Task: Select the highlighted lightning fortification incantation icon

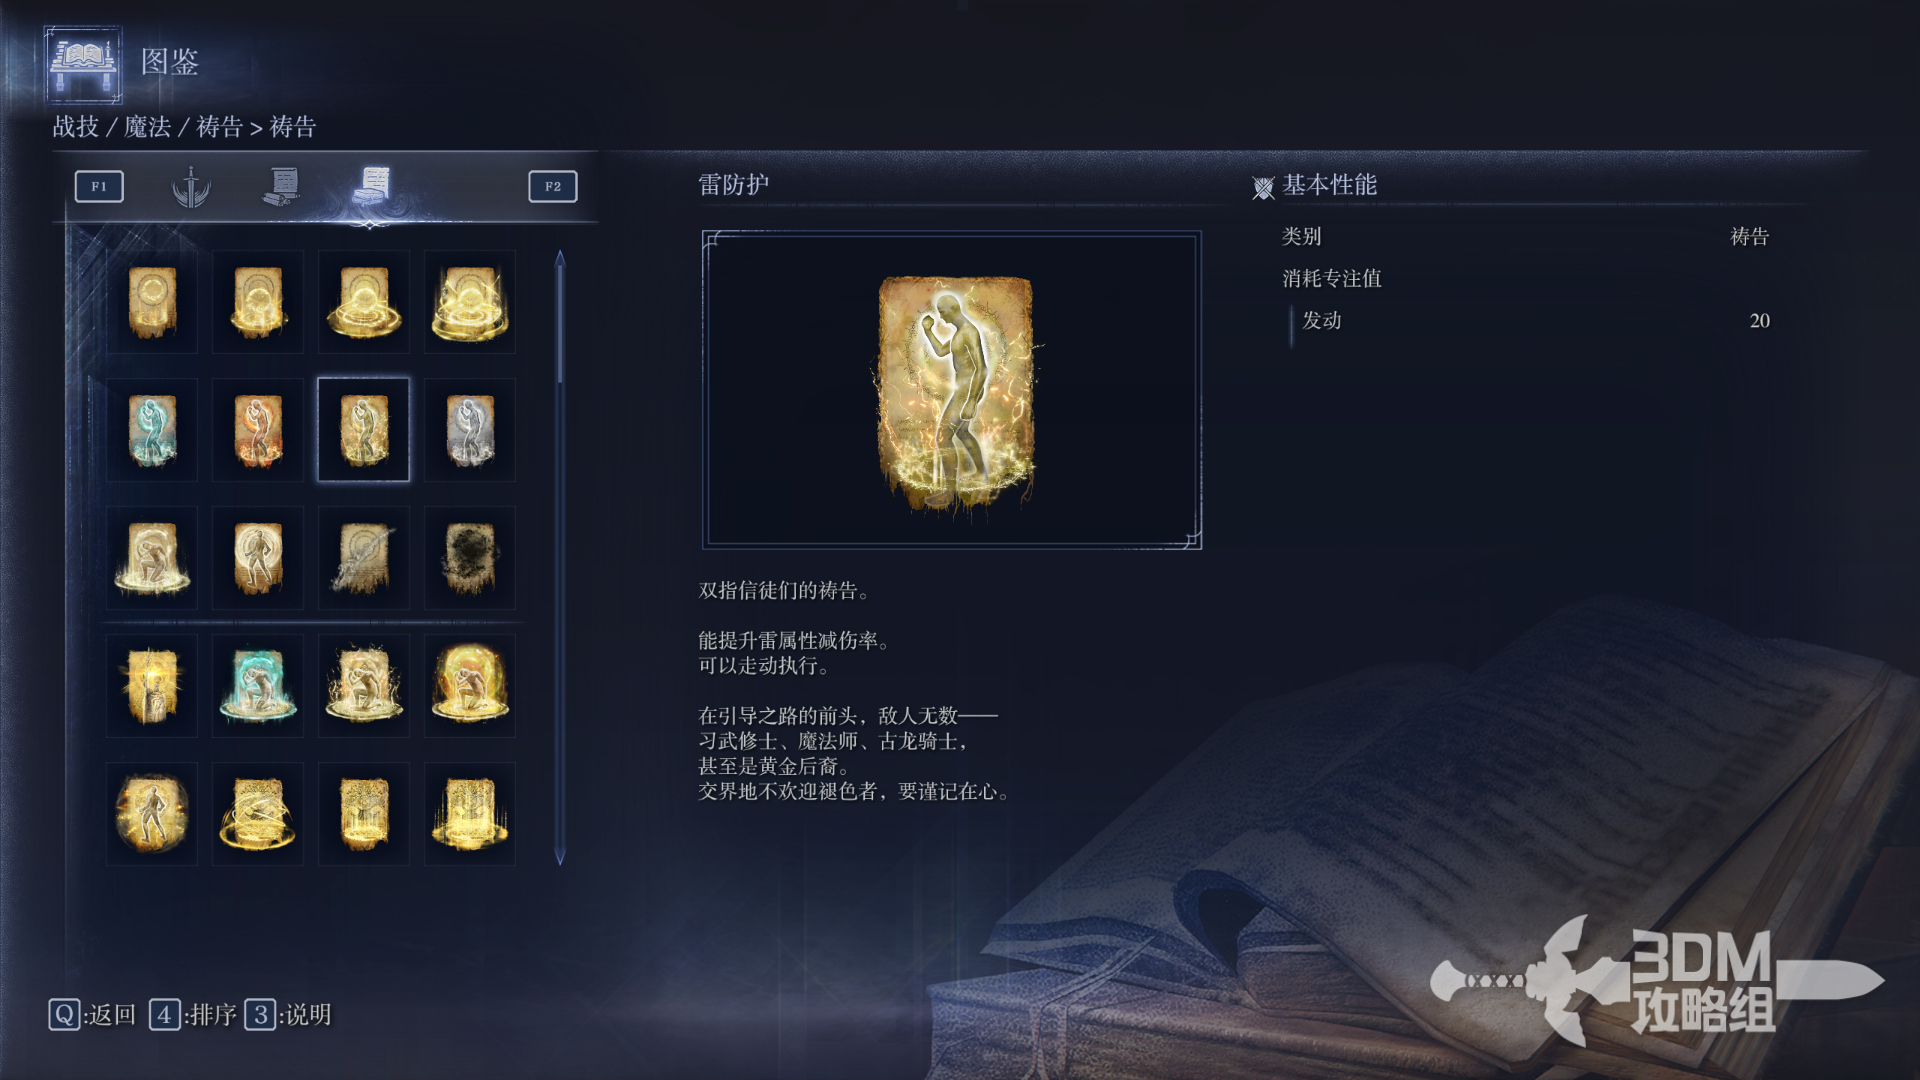Action: pos(364,430)
